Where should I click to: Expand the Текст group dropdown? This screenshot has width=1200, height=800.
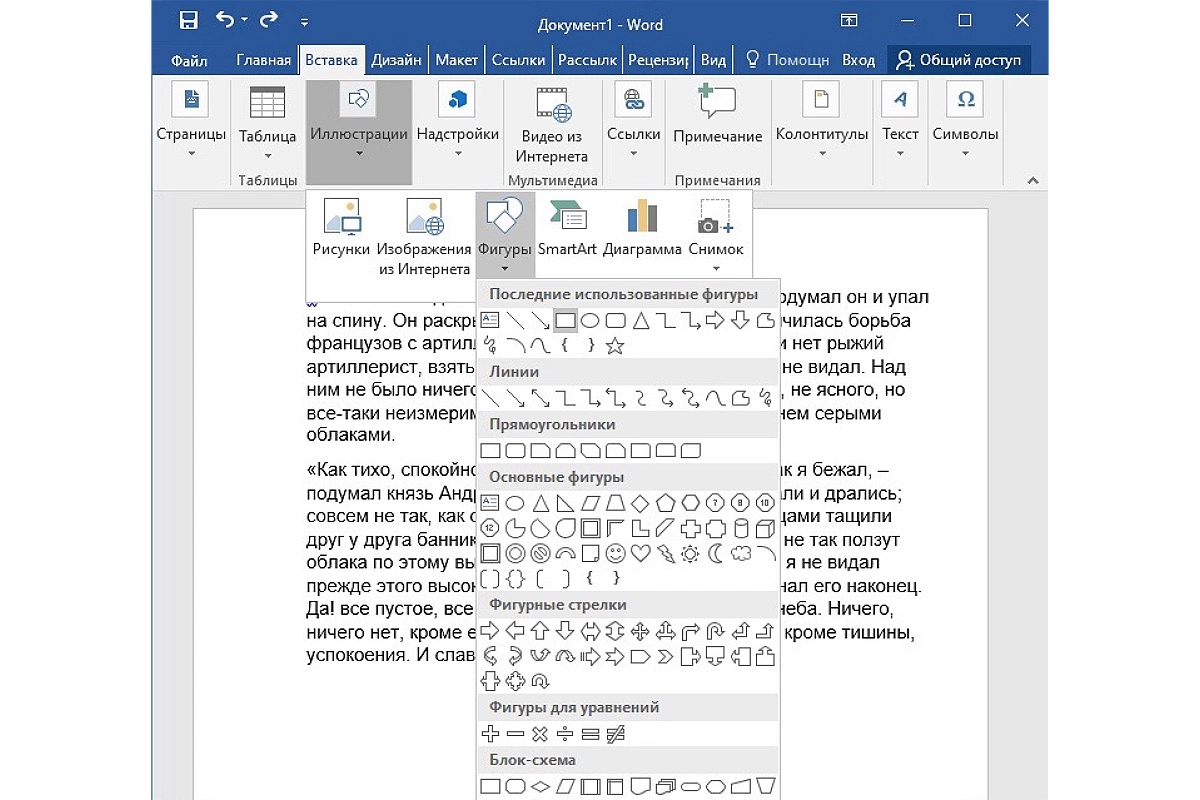click(x=900, y=121)
